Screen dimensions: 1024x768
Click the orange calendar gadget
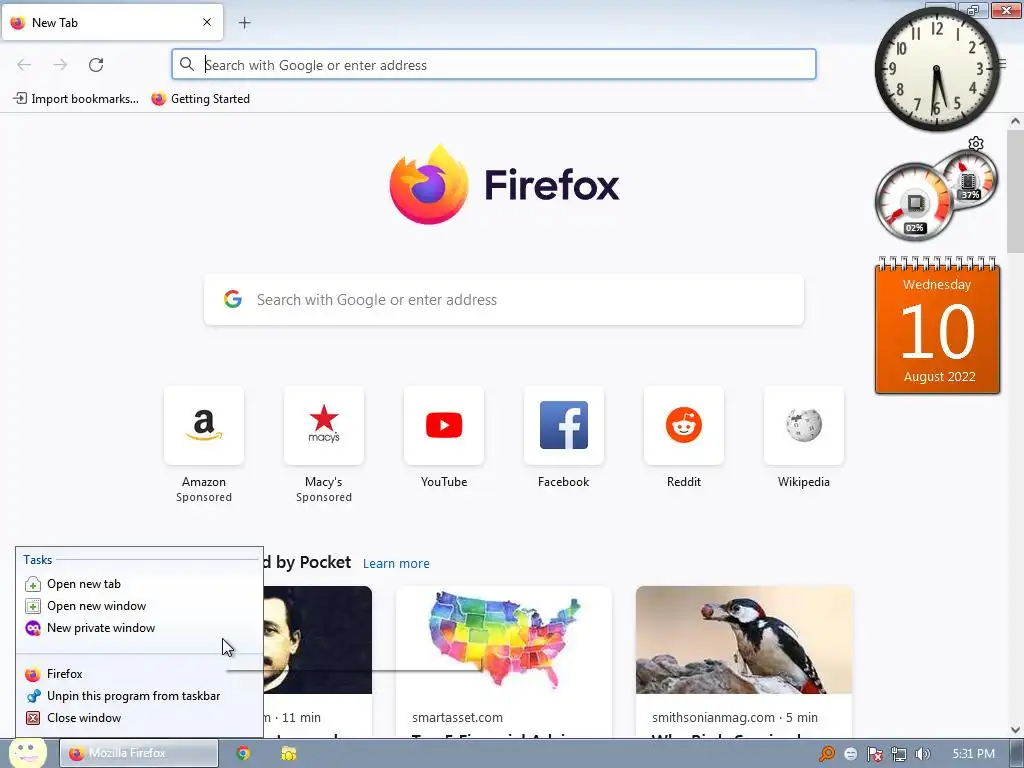pos(937,325)
